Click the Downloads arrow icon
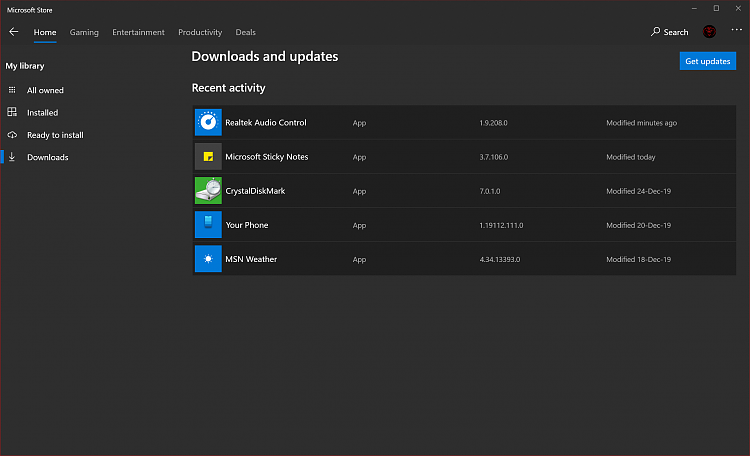Viewport: 750px width, 456px height. click(x=12, y=157)
